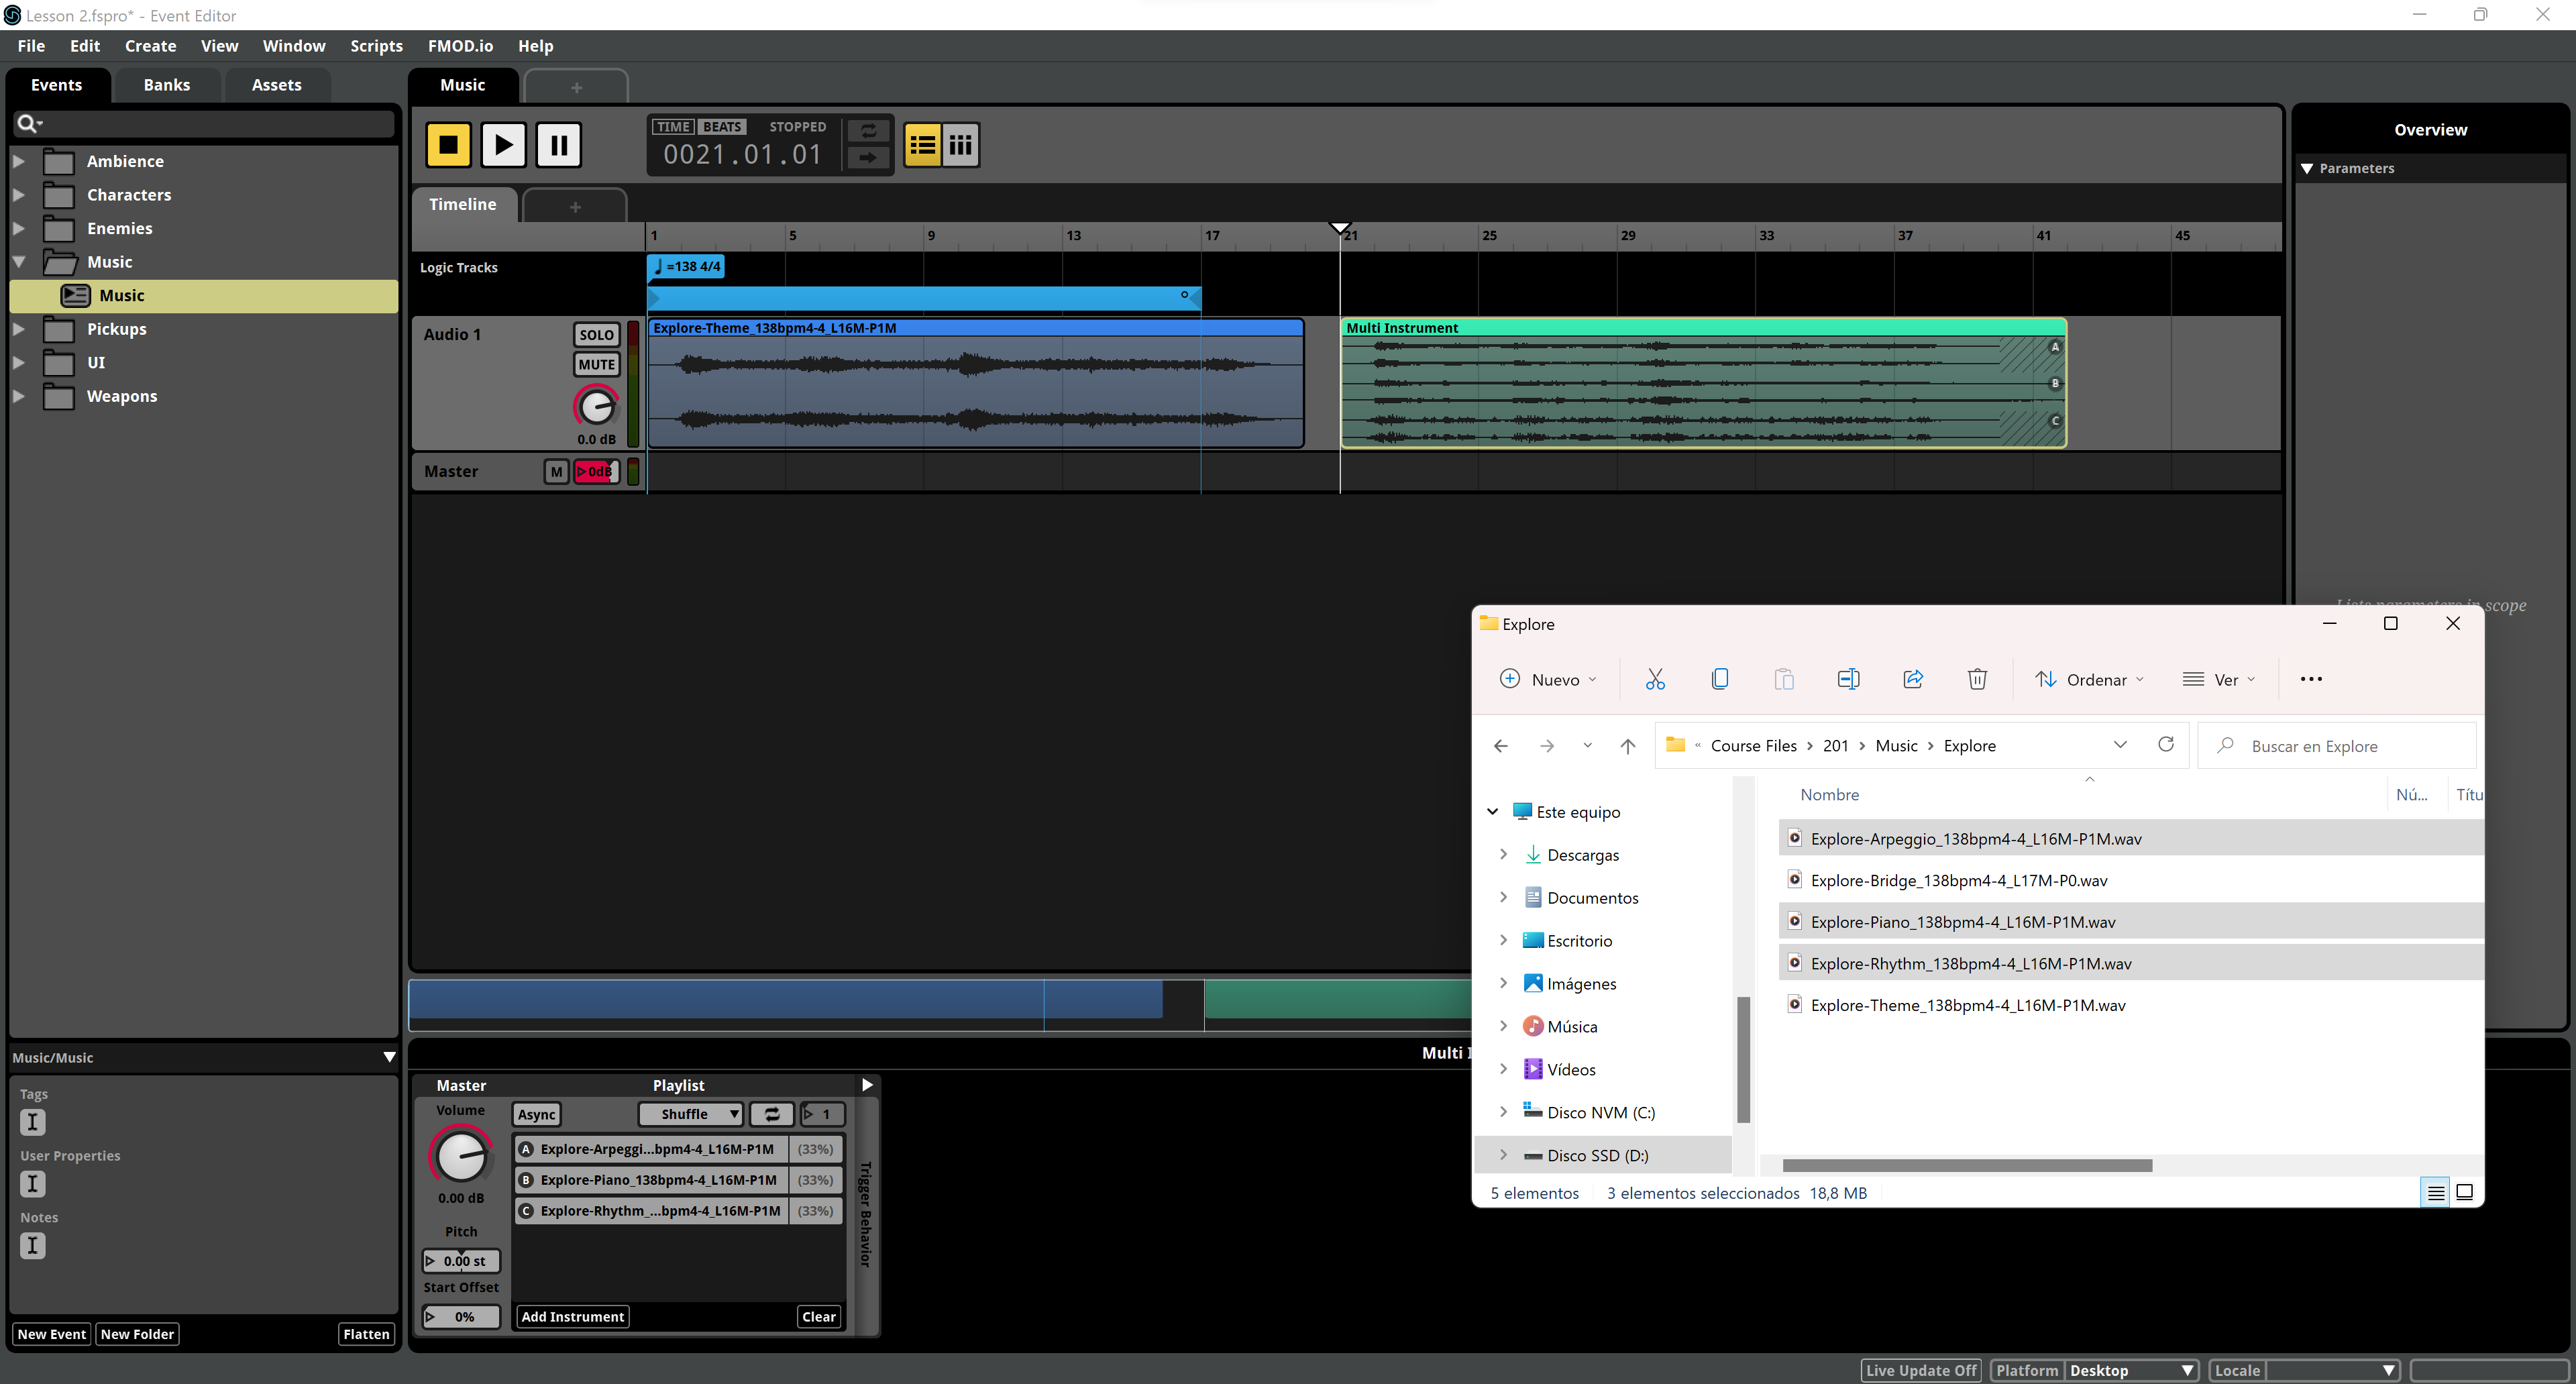Click Nuevo button in Explore window
The width and height of the screenshot is (2576, 1384).
(x=1547, y=679)
